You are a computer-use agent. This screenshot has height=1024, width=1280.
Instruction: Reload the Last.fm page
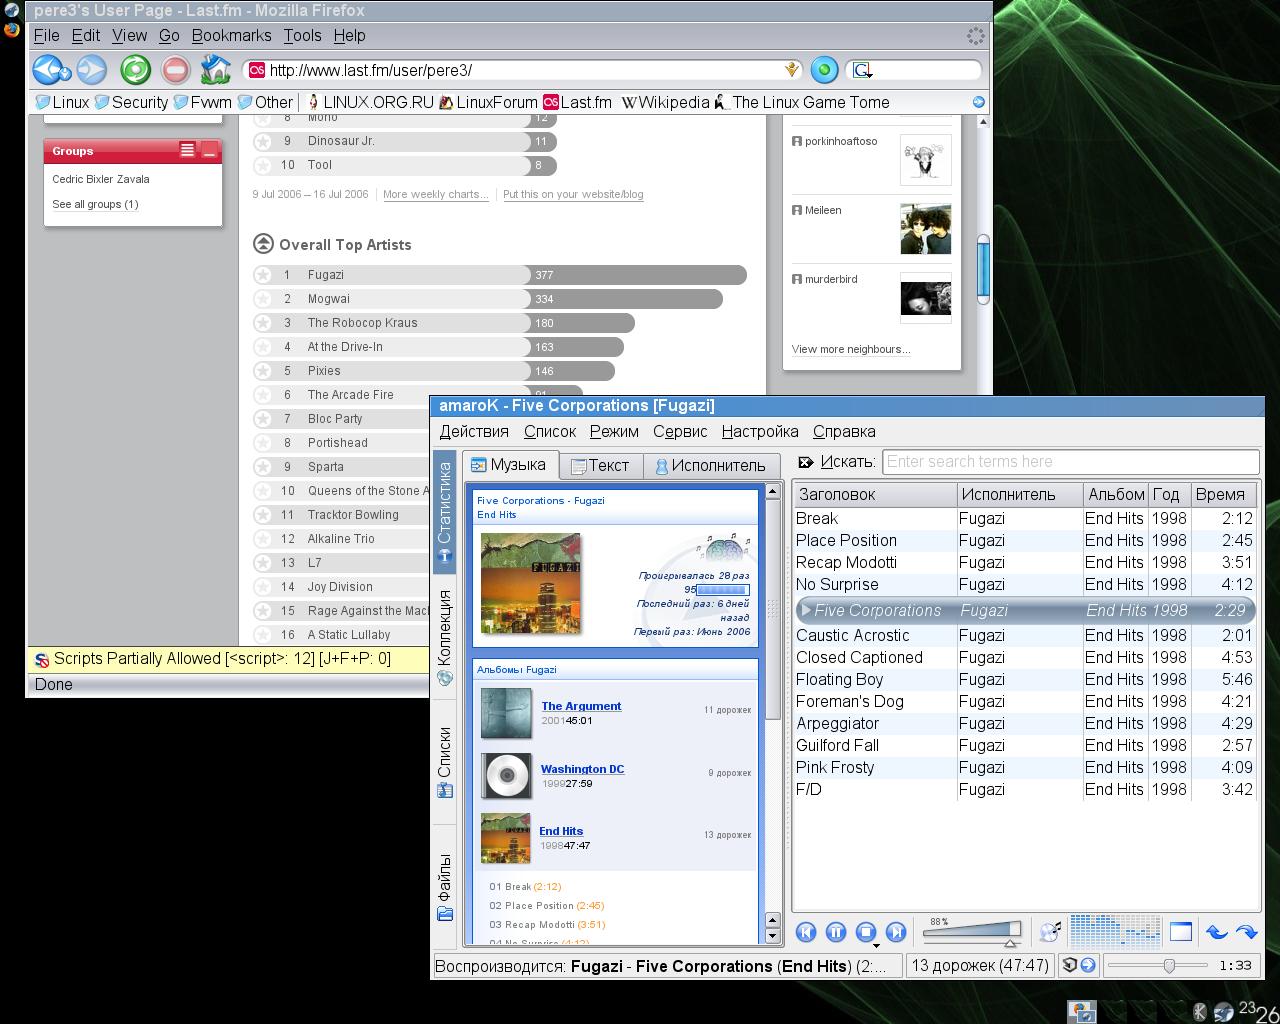135,70
